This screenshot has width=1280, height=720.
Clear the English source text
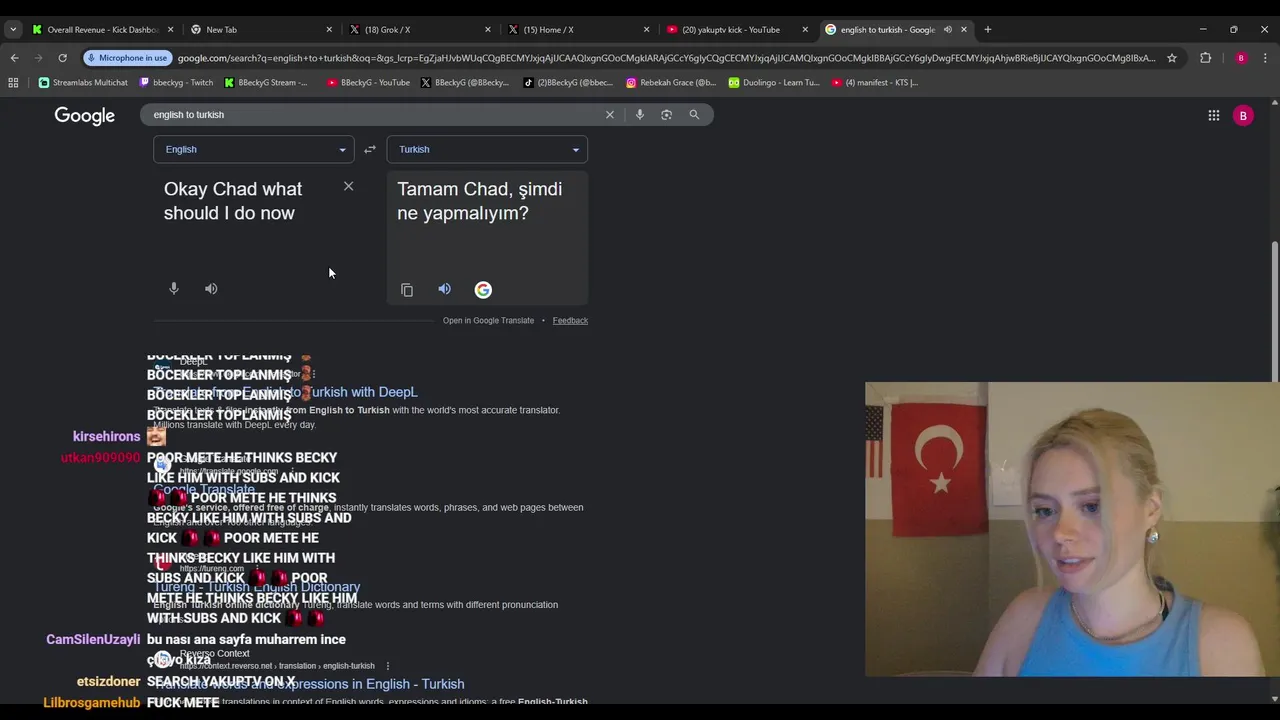click(348, 186)
